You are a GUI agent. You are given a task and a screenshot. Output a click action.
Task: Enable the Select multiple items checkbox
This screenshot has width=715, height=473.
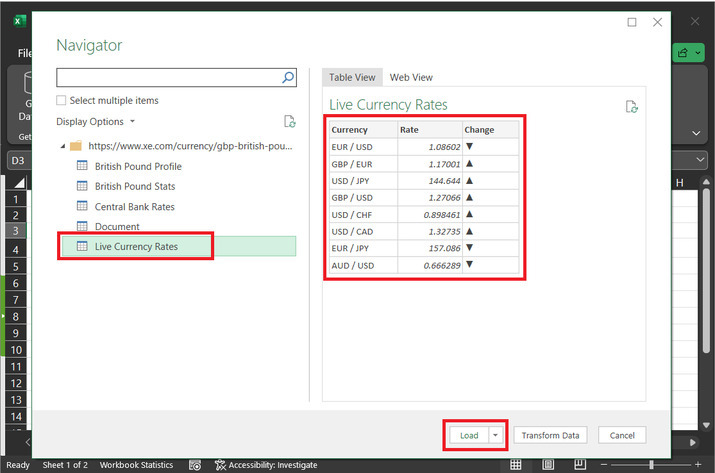tap(61, 100)
